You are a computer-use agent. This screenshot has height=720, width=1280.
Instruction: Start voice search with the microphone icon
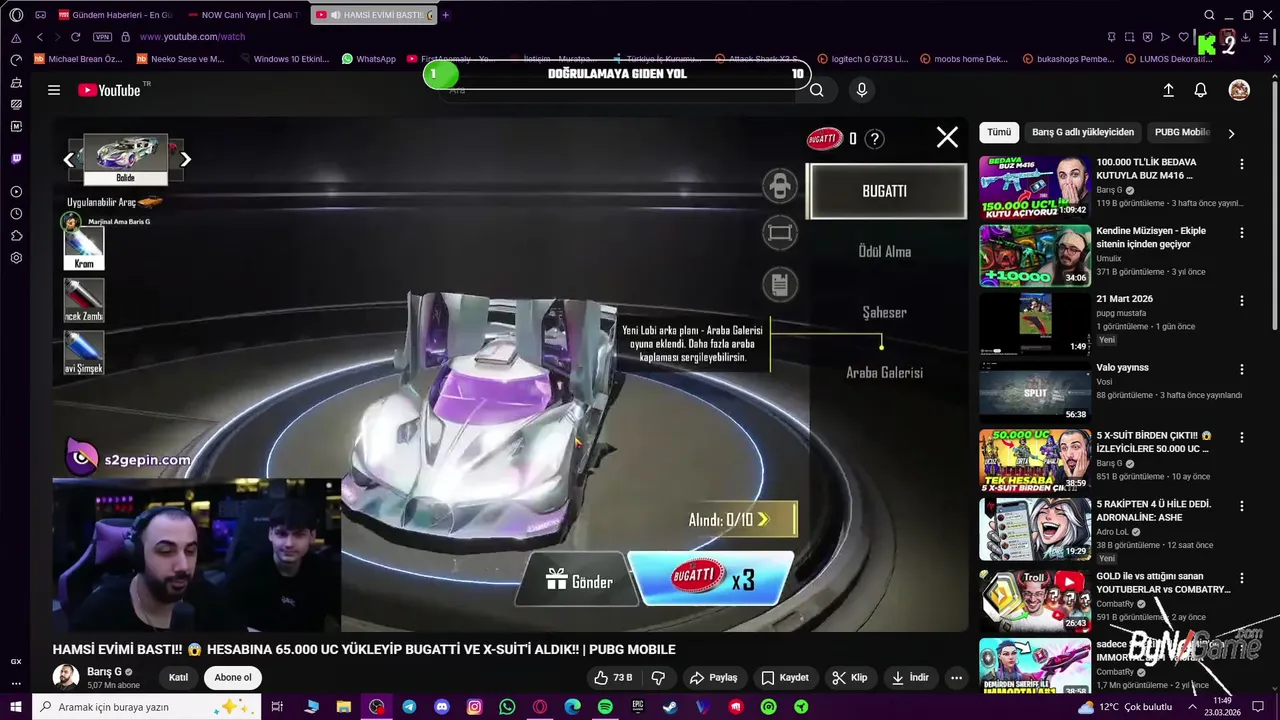(x=861, y=90)
